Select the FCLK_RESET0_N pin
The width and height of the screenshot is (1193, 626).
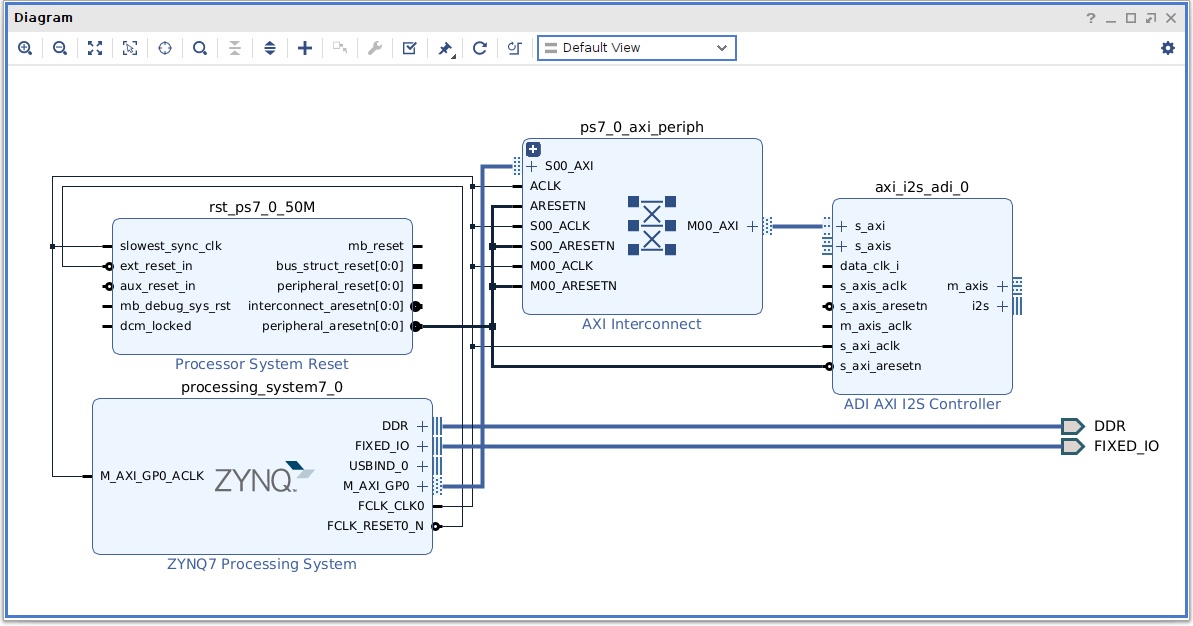(x=375, y=526)
